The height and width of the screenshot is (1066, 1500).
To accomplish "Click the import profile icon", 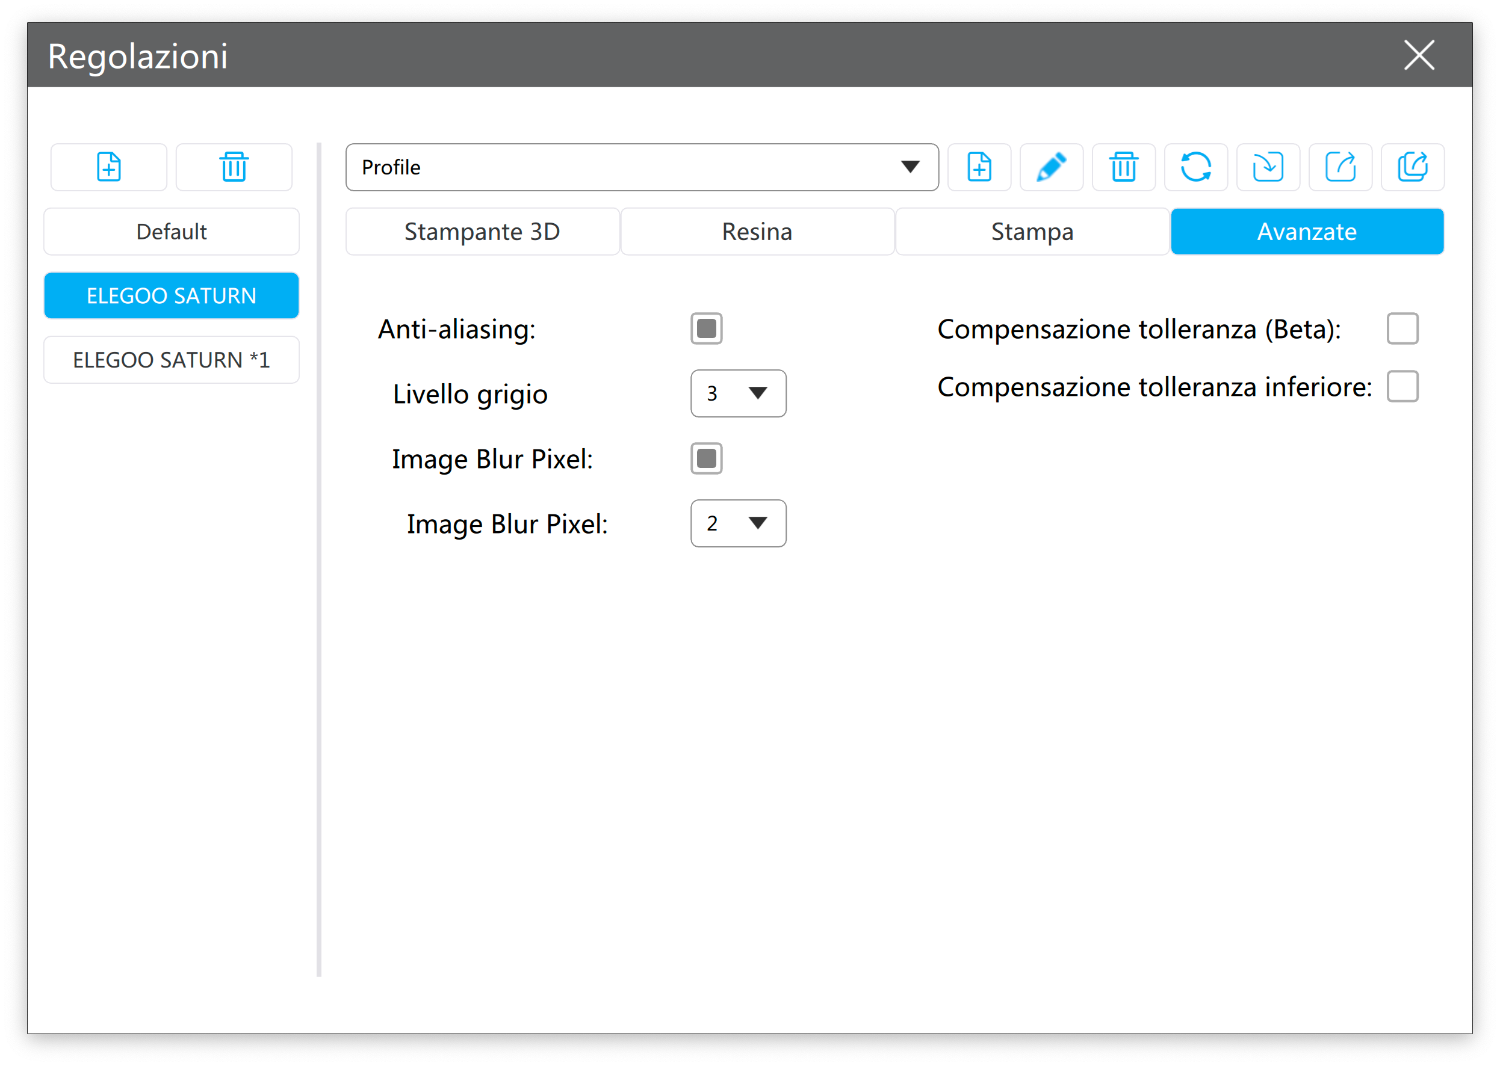I will click(1268, 167).
